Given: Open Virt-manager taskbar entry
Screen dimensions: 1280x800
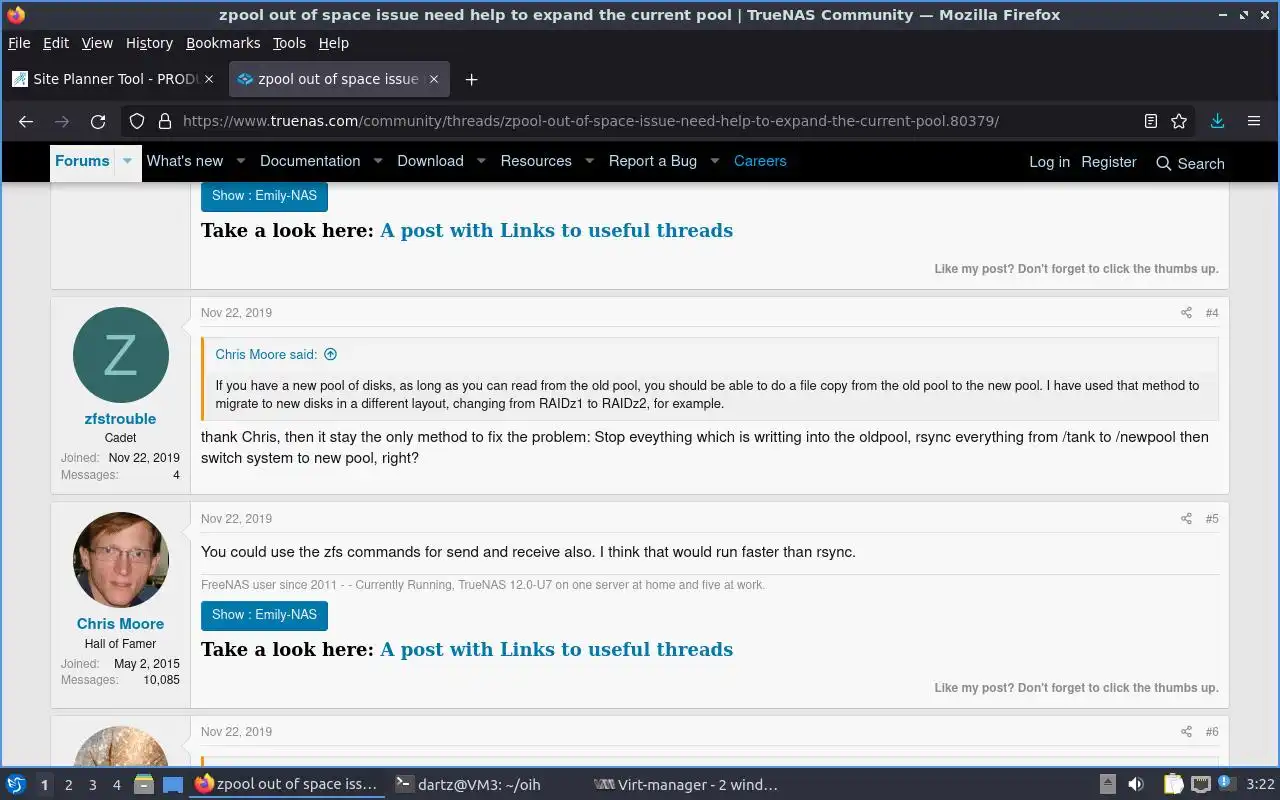Looking at the screenshot, I should [686, 785].
